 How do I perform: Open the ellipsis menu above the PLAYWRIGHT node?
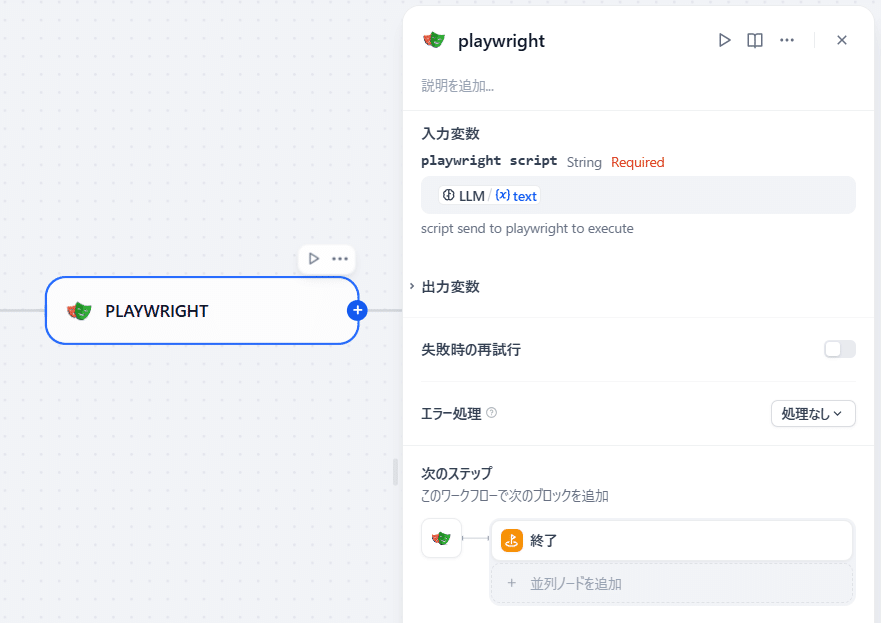[340, 258]
